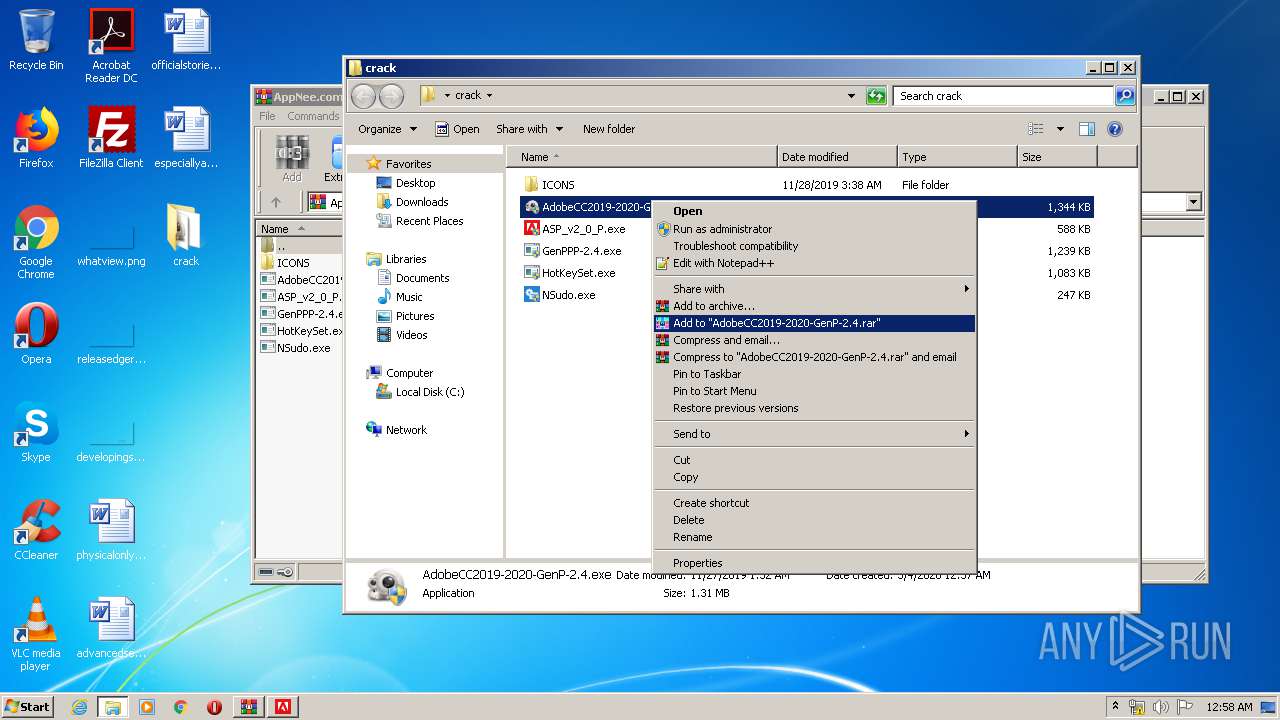The height and width of the screenshot is (720, 1280).
Task: Click Open button in Explorer toolbar
Action: (x=457, y=129)
